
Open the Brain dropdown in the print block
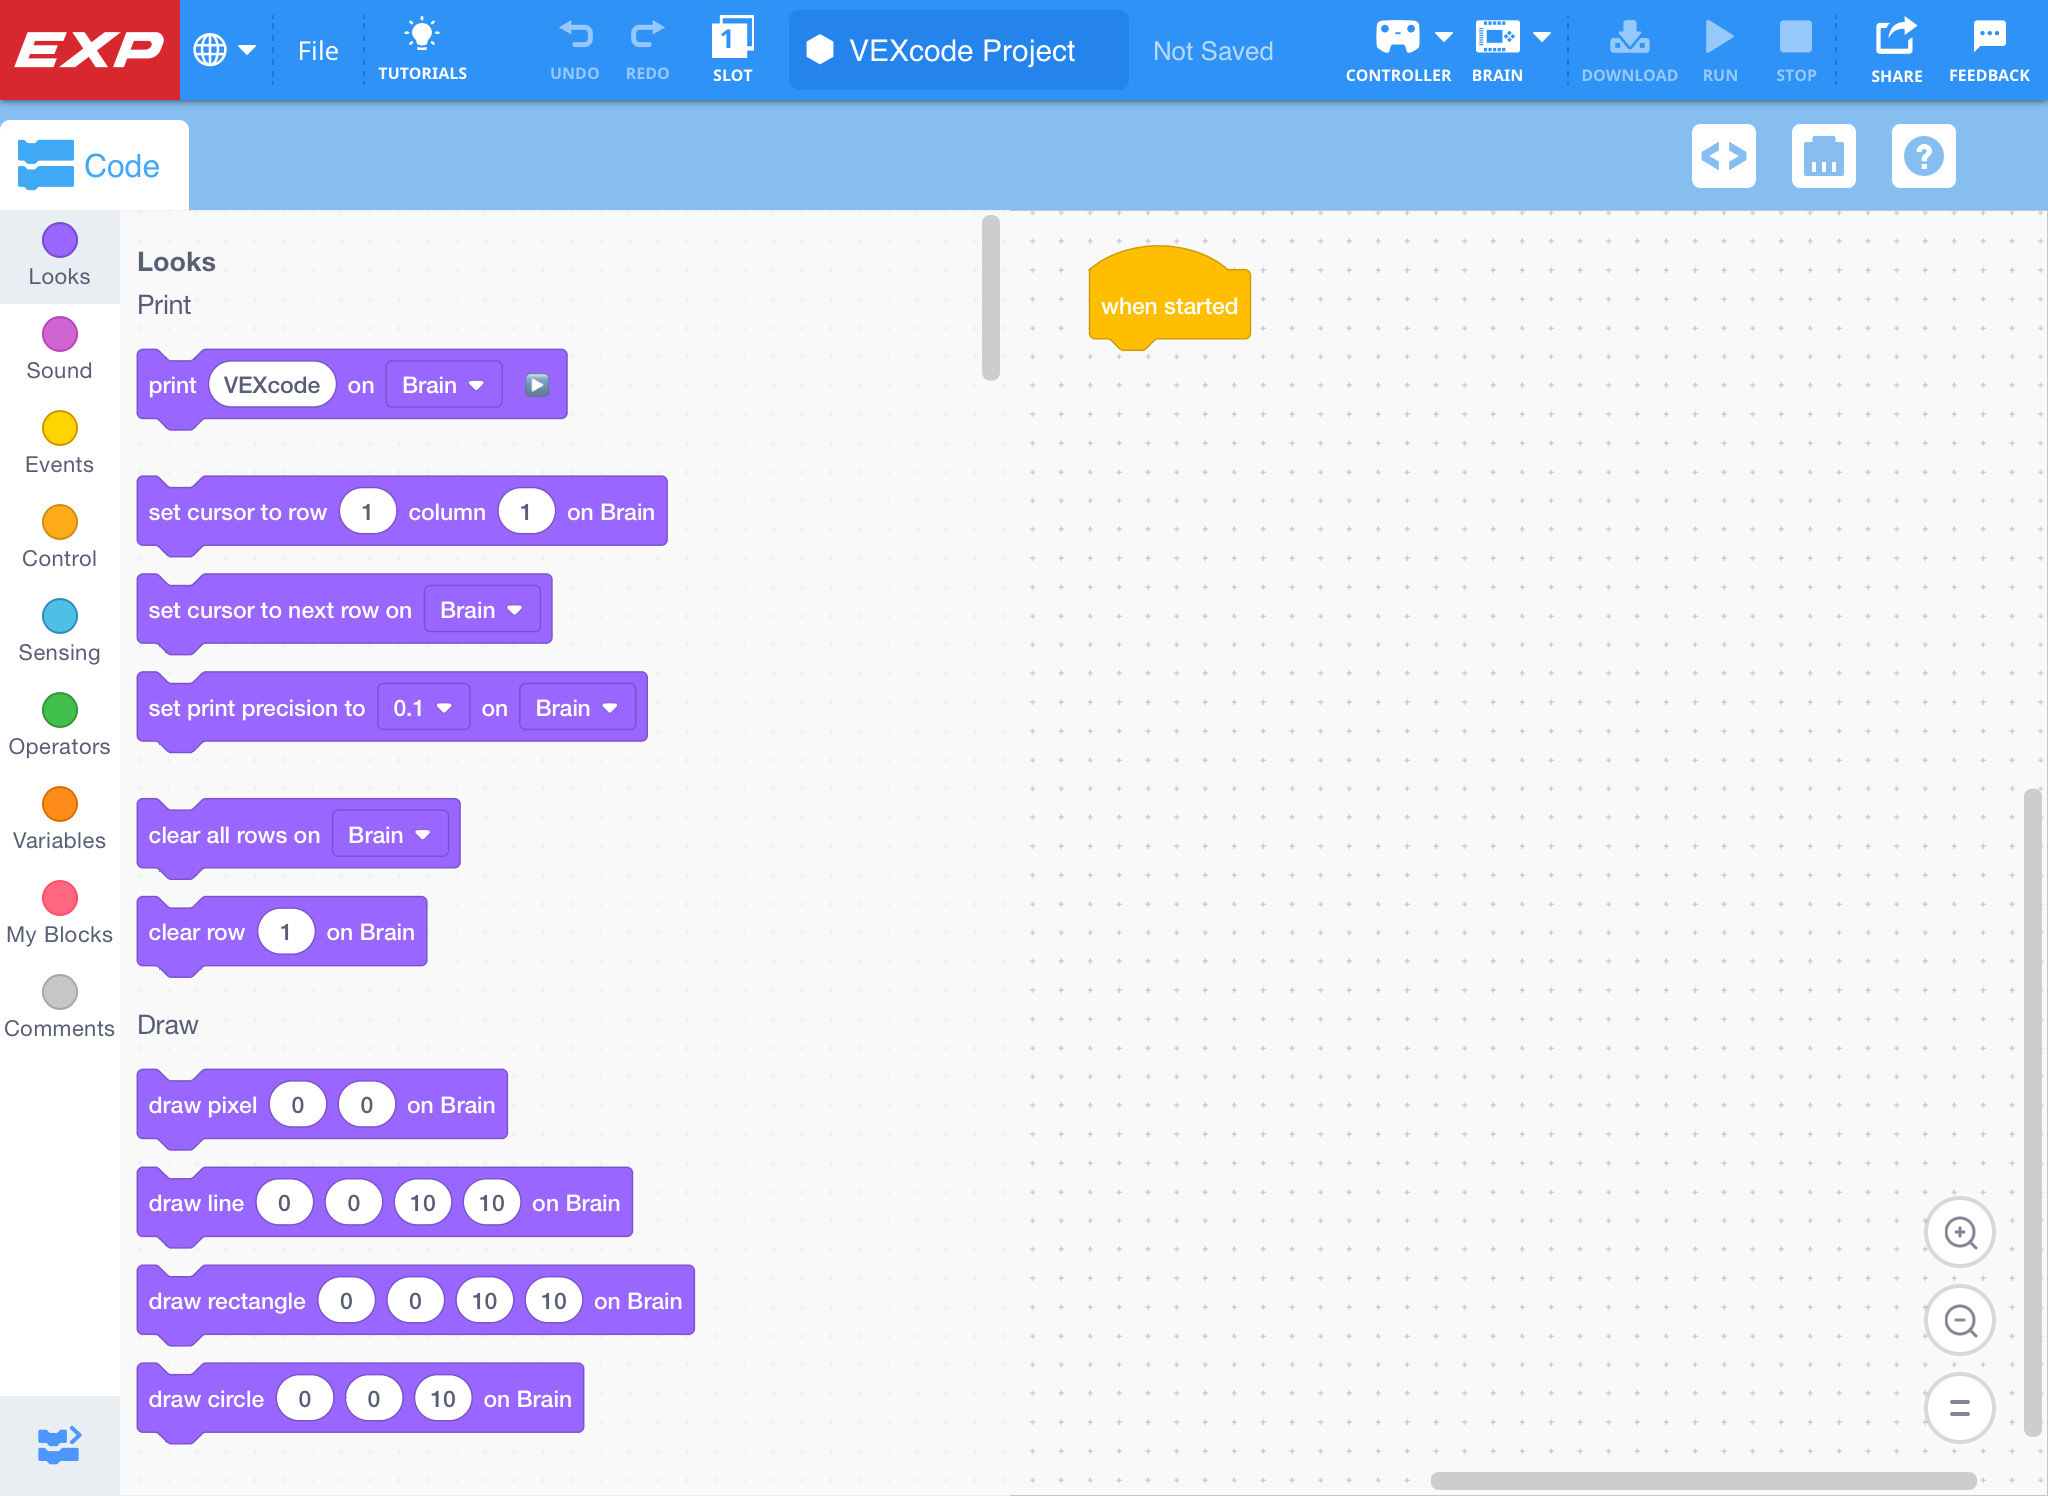click(443, 384)
